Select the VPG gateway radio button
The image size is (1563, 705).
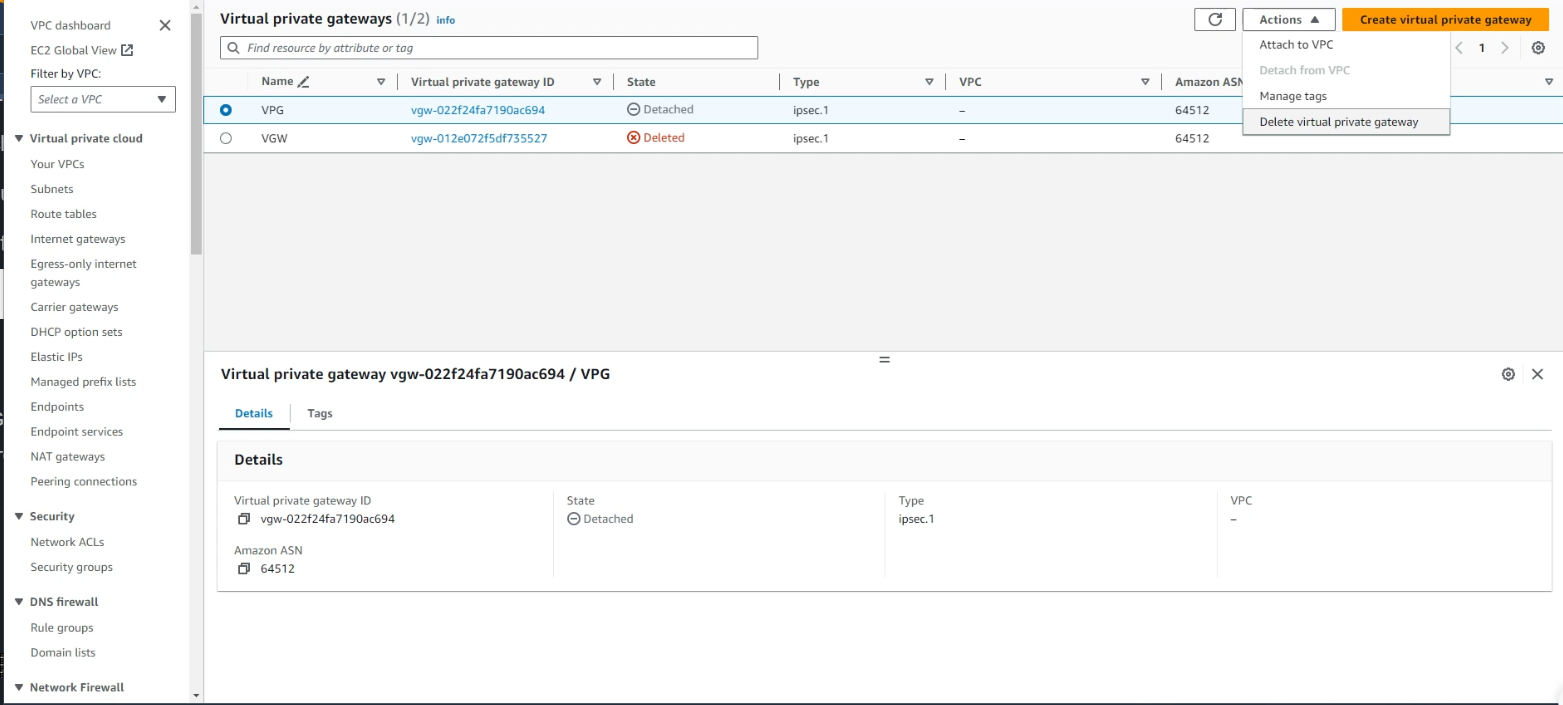tap(226, 110)
